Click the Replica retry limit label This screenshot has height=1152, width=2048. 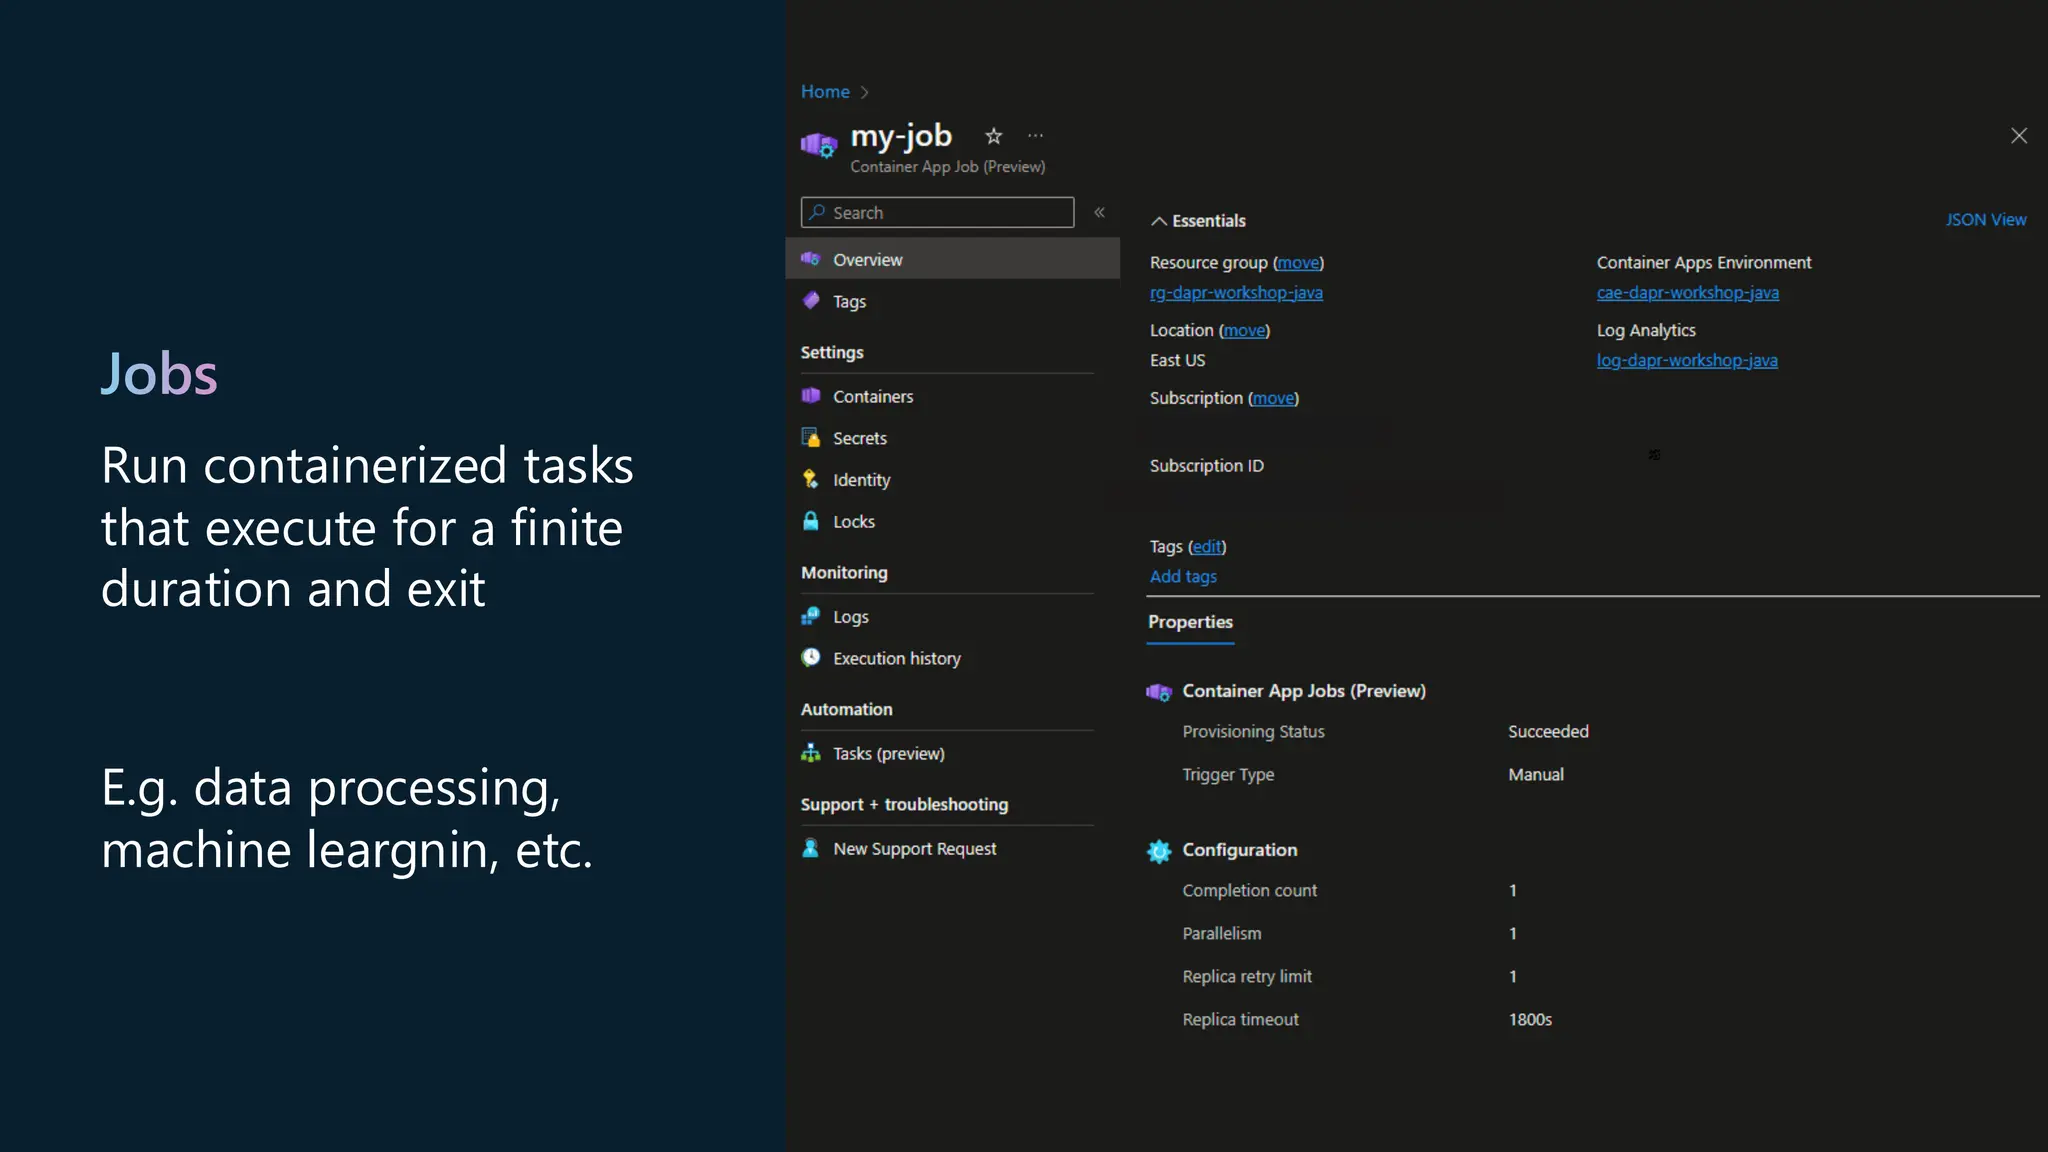(x=1247, y=977)
